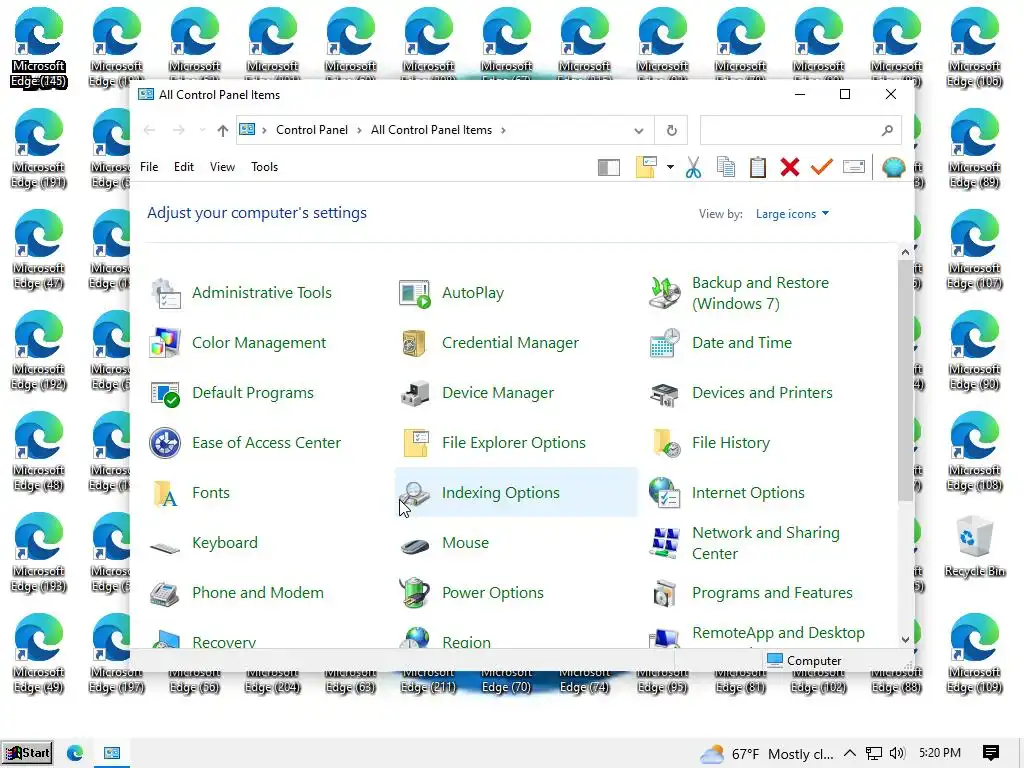Viewport: 1024px width, 768px height.
Task: Click the volume speaker tray icon
Action: click(x=897, y=753)
